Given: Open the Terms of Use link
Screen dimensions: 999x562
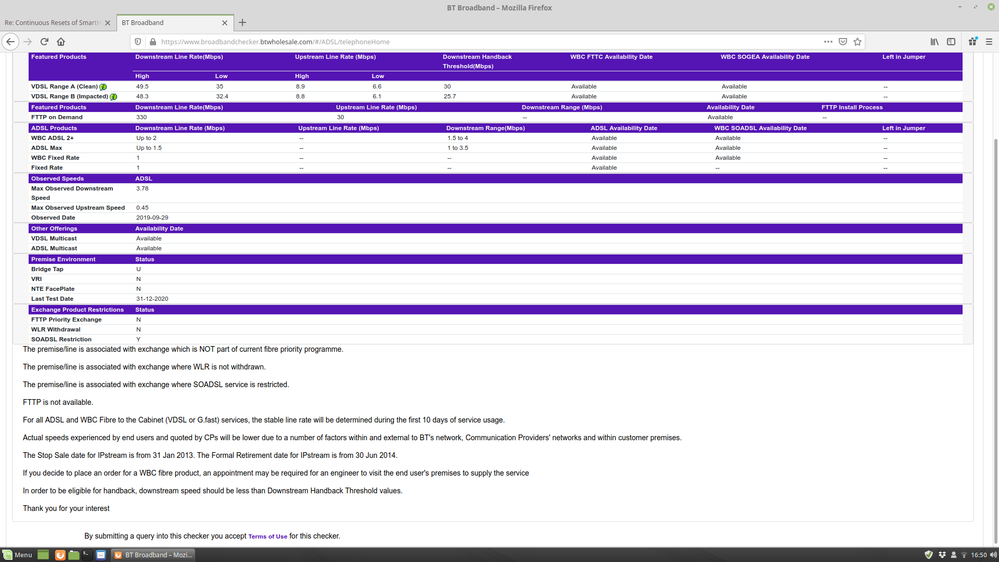Looking at the screenshot, I should tap(267, 537).
